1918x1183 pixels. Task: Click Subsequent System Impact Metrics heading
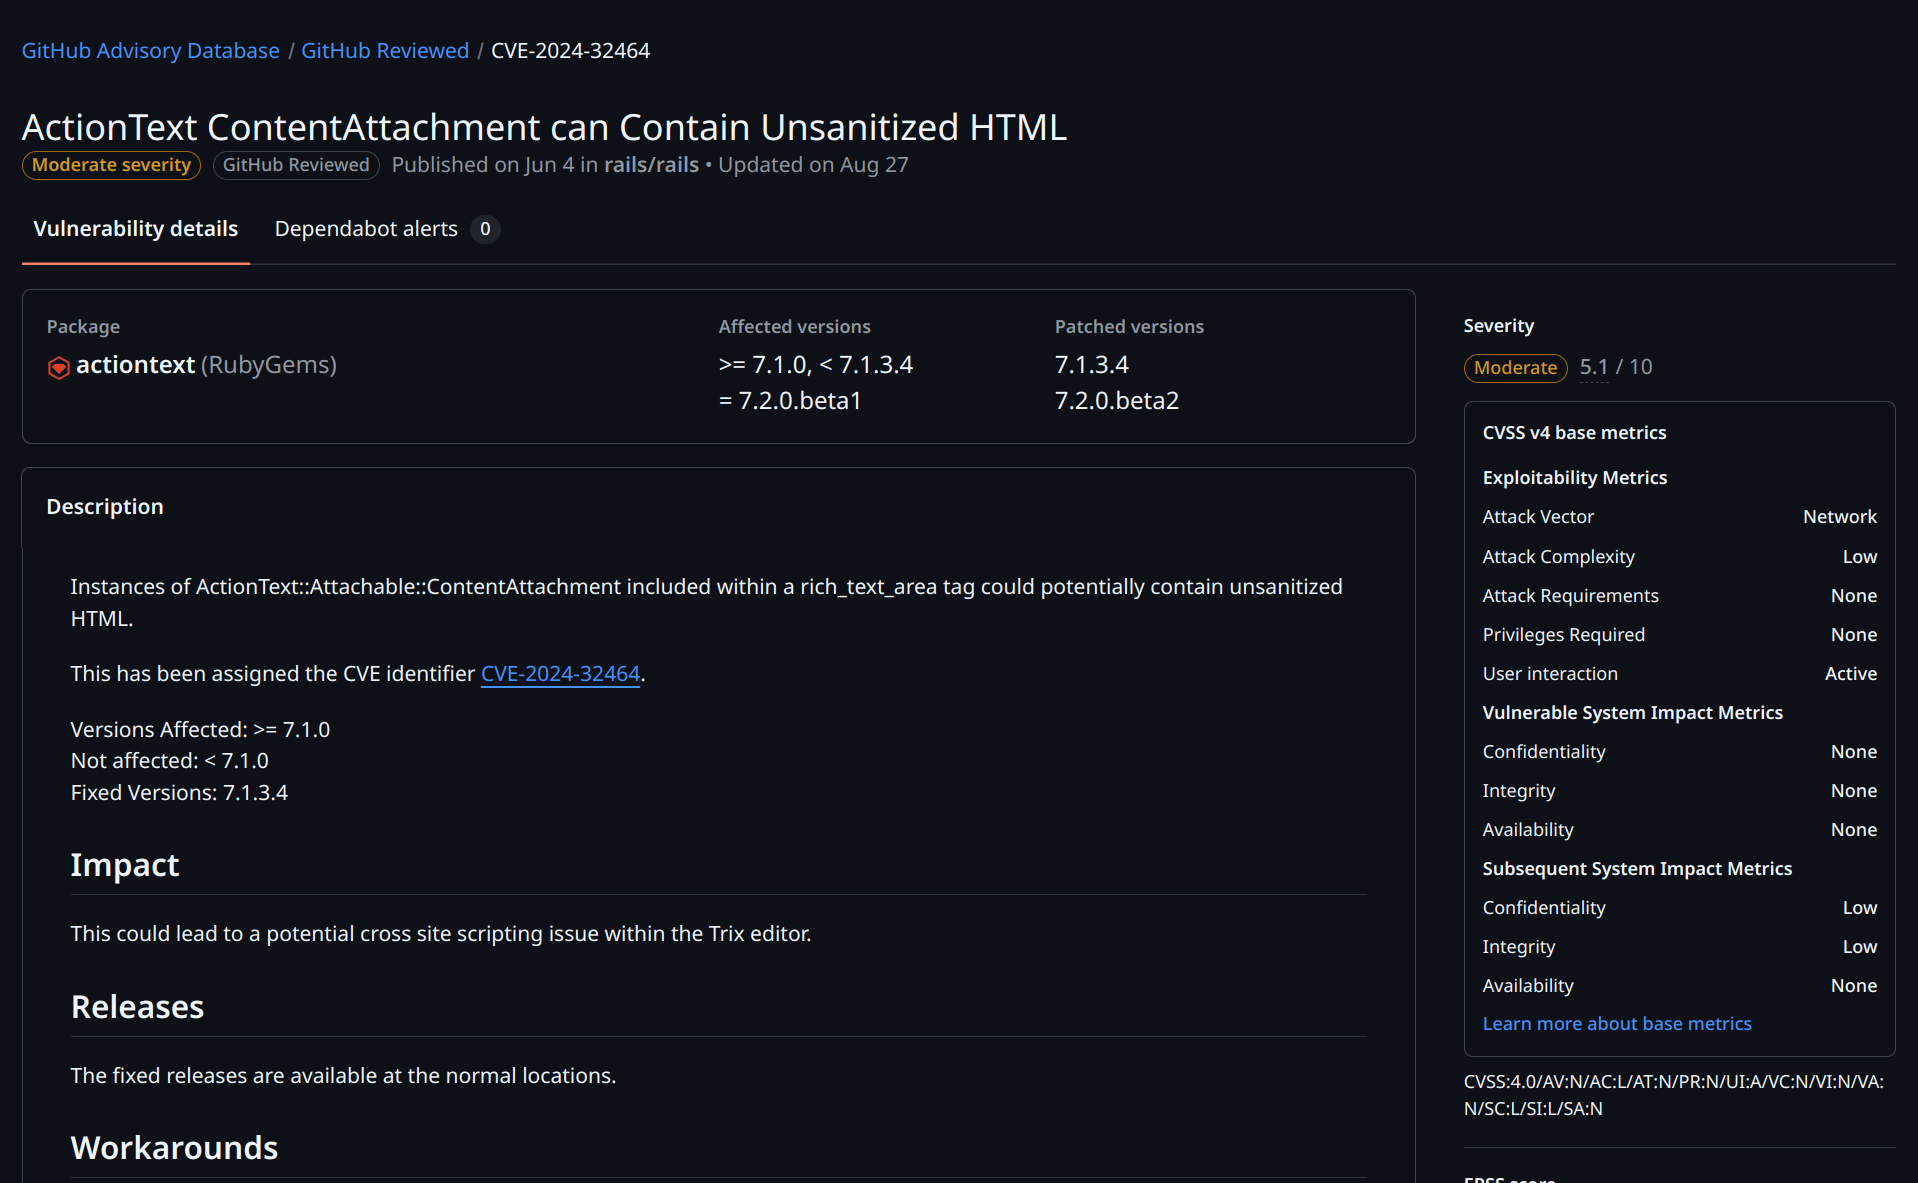(x=1637, y=869)
